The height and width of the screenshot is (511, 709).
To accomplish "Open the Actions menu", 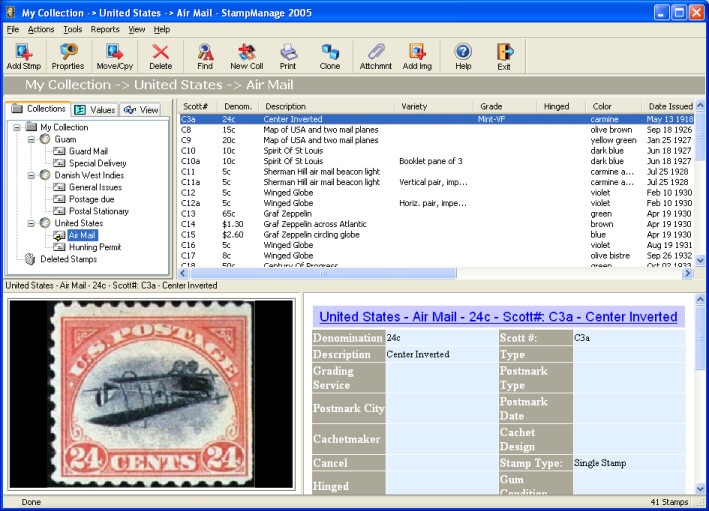I will pos(41,29).
